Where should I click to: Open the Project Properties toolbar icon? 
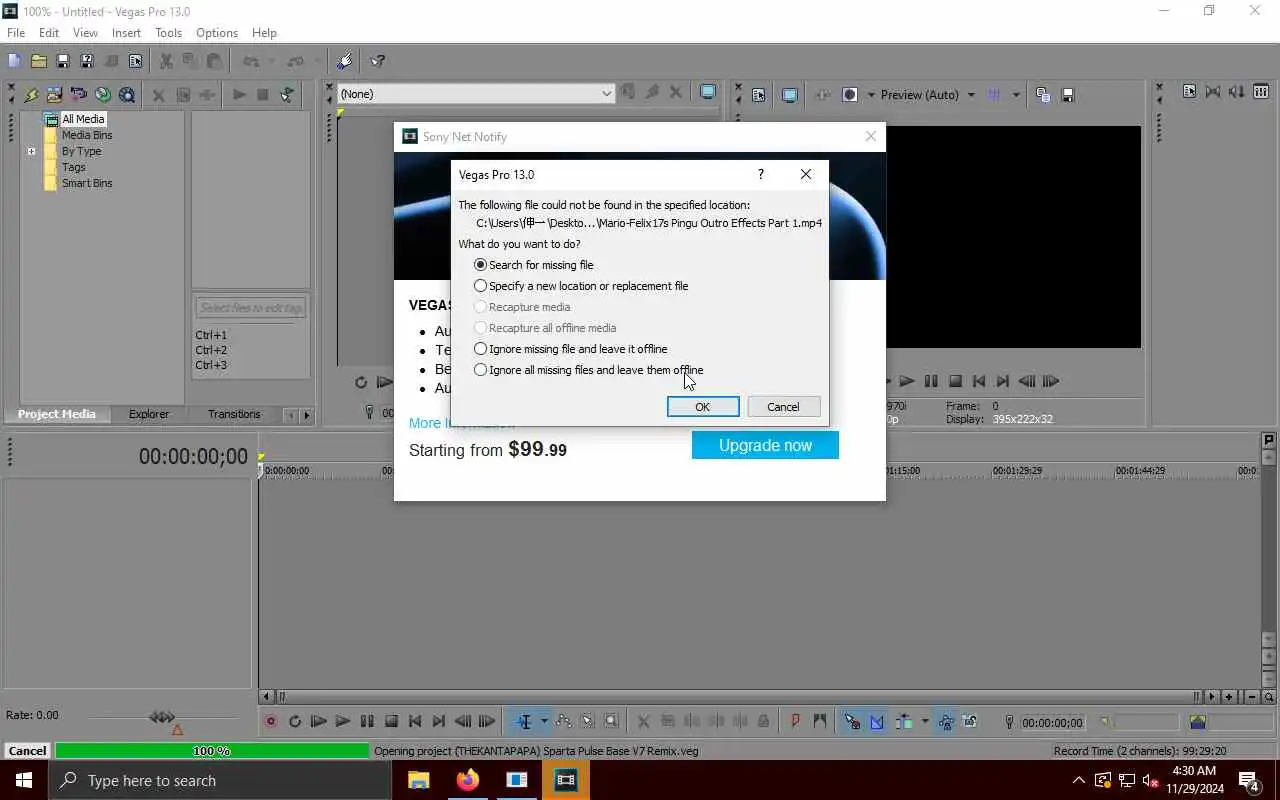pos(135,61)
